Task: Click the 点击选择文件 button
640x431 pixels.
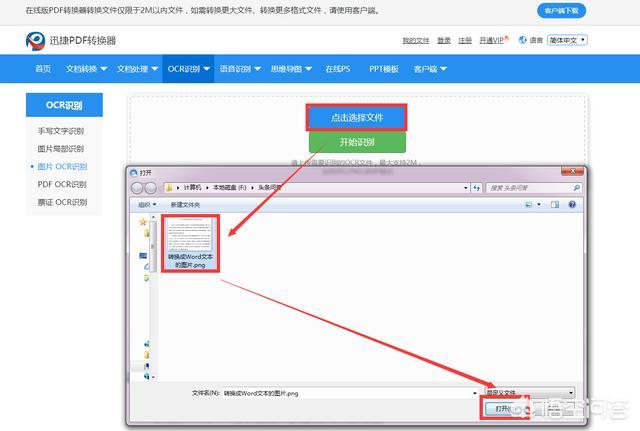Action: pyautogui.click(x=356, y=118)
